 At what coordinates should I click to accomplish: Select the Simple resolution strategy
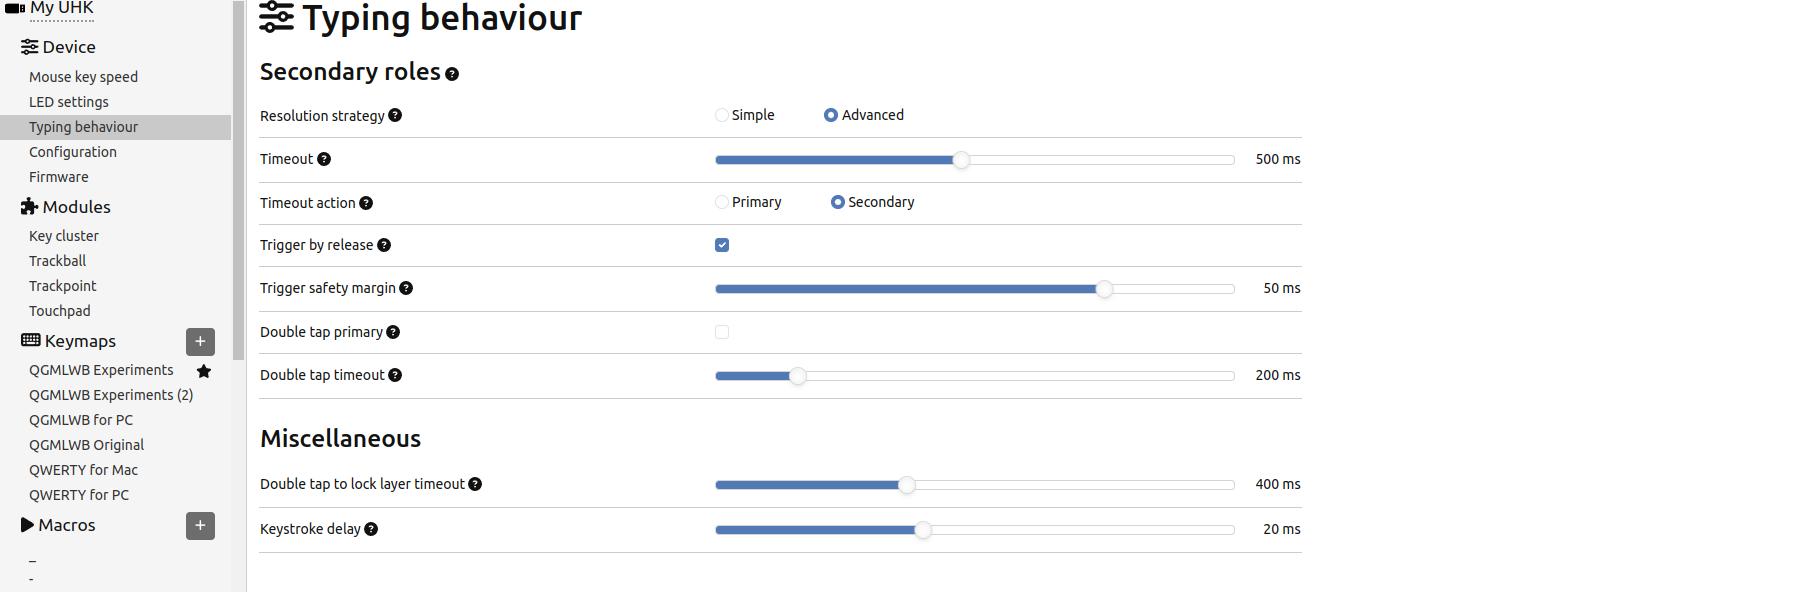(722, 115)
